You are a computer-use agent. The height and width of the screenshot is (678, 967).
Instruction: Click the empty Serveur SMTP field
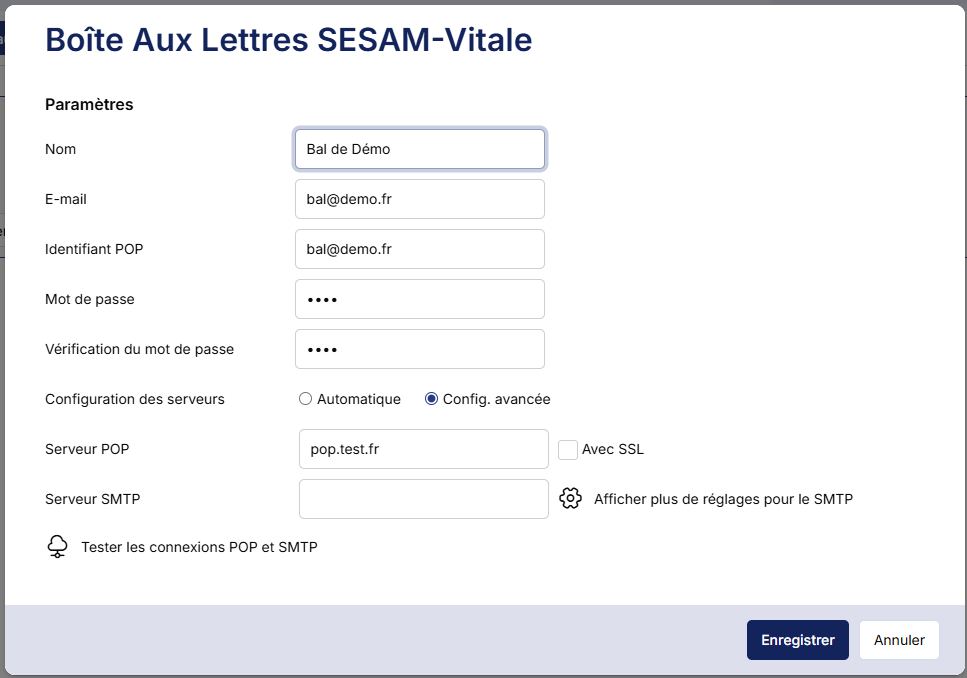coord(424,499)
